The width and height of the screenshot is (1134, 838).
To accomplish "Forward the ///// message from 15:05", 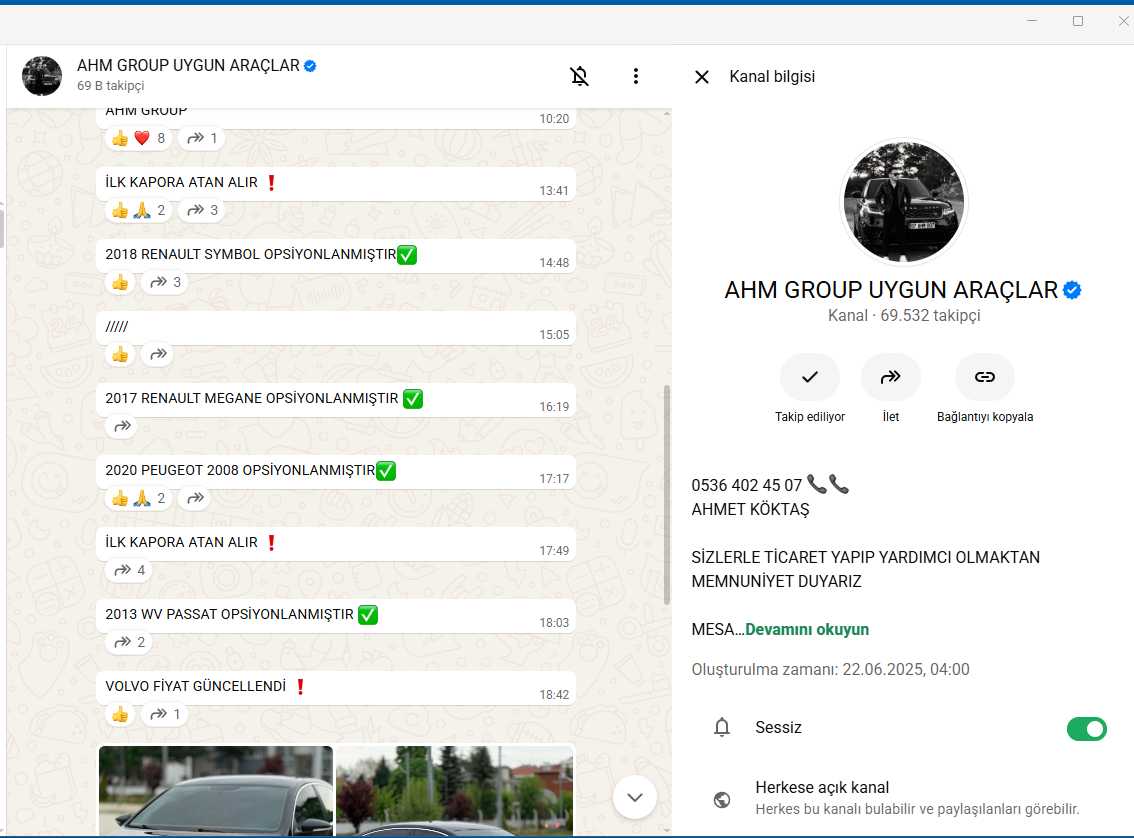I will click(x=158, y=354).
